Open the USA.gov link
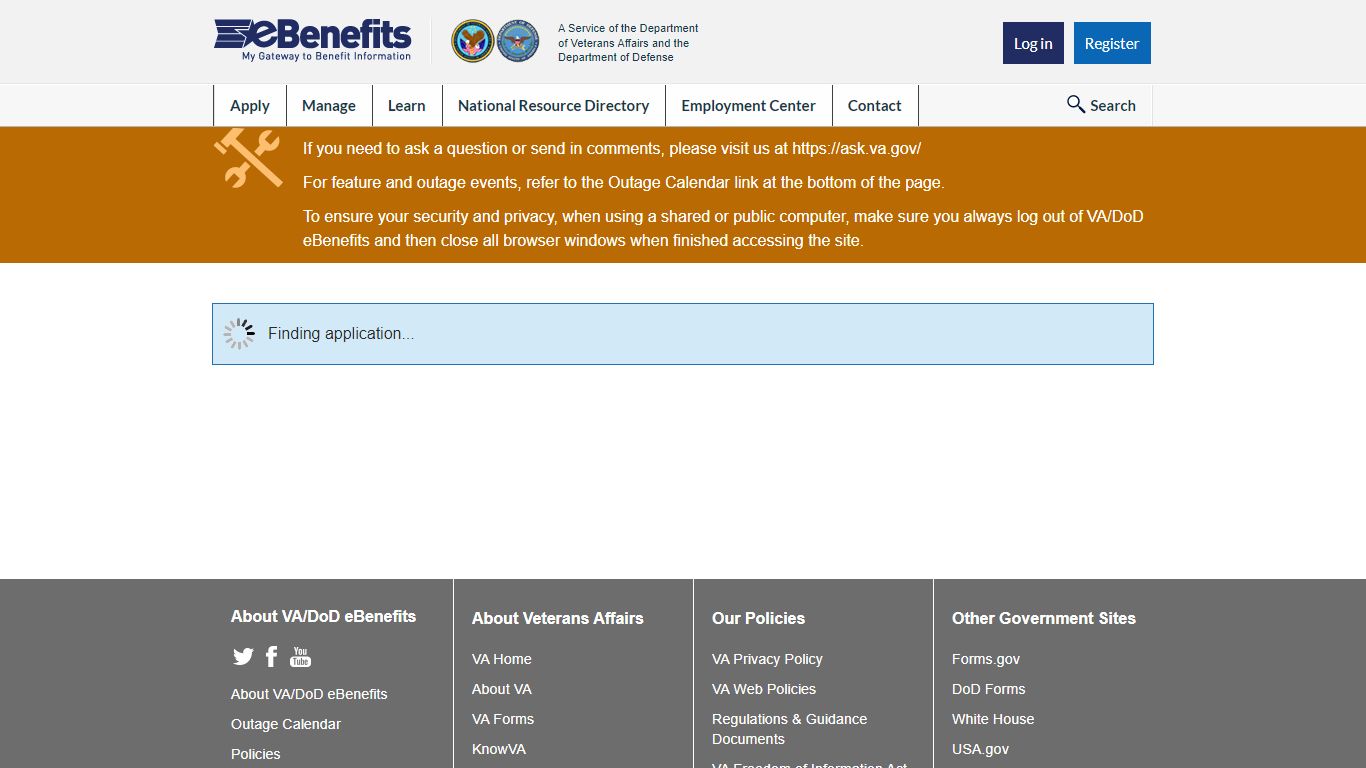 pyautogui.click(x=981, y=749)
